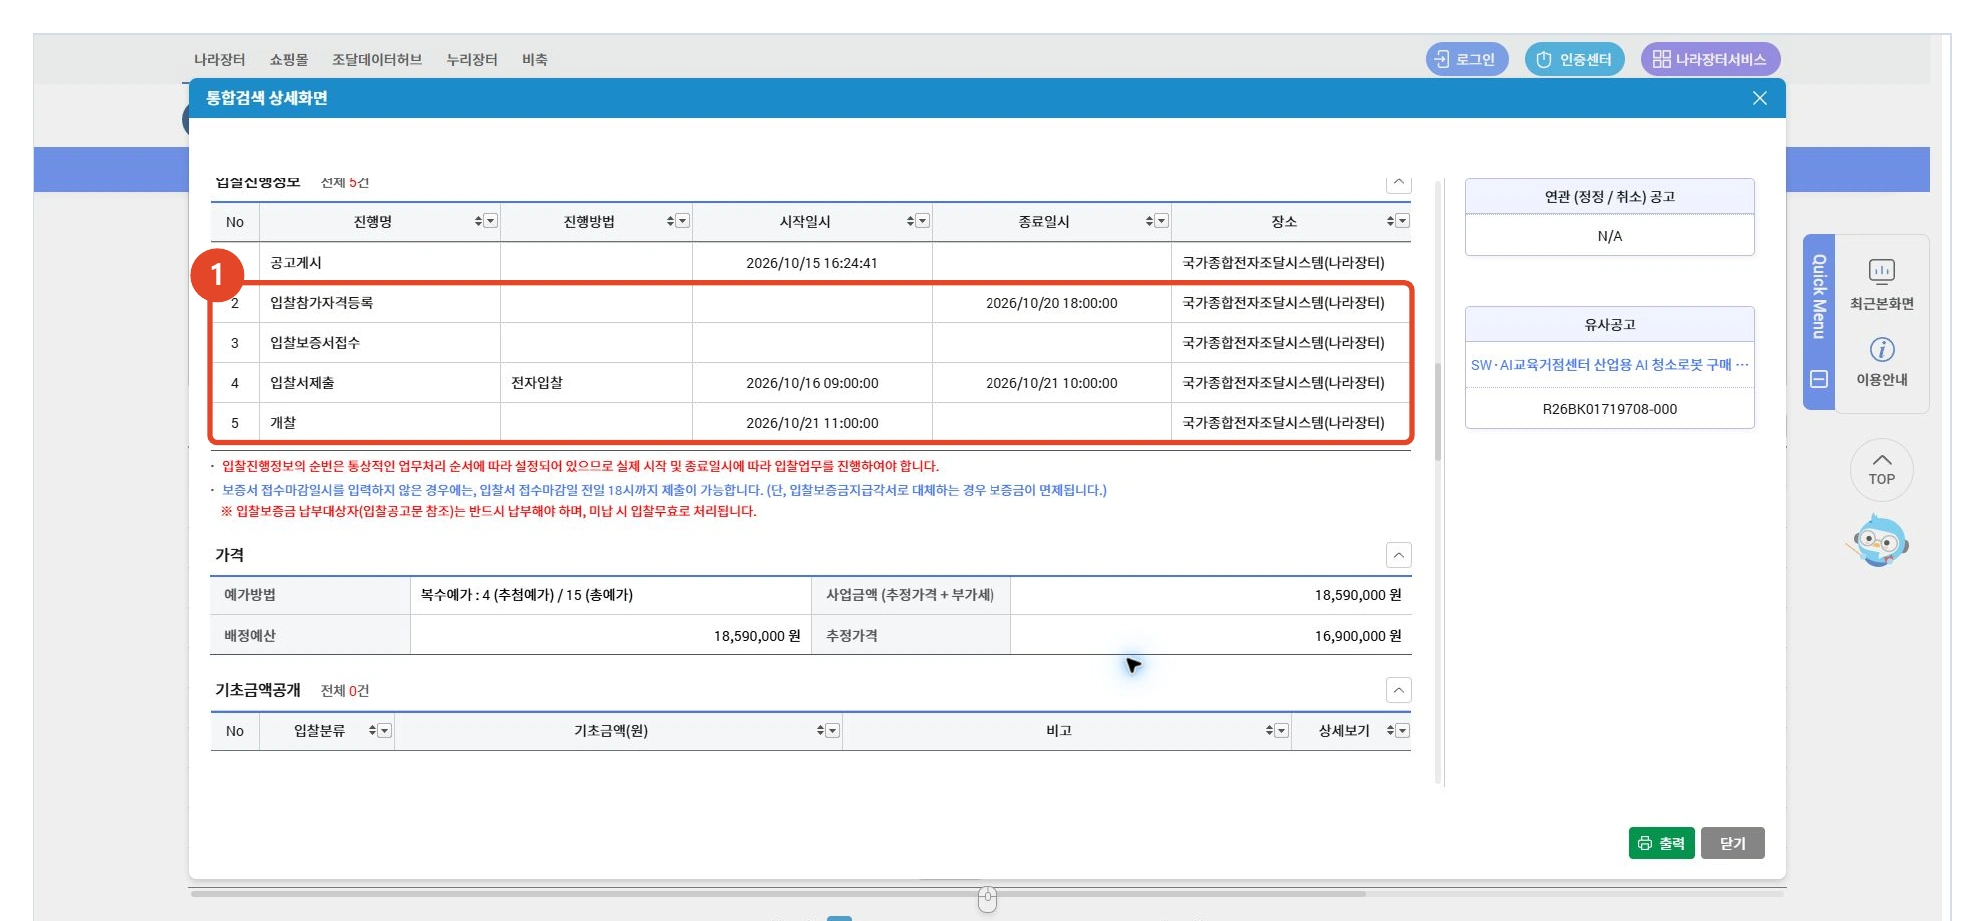Click the horizontal scrollbar below the dialog

778,893
